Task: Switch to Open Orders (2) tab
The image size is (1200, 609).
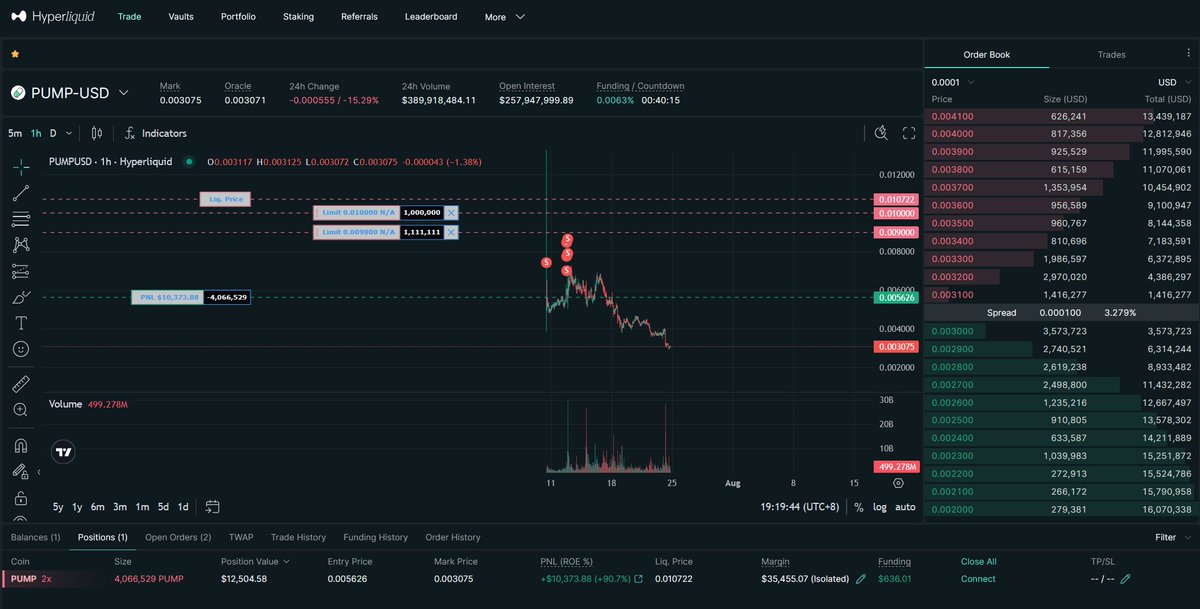Action: 178,537
